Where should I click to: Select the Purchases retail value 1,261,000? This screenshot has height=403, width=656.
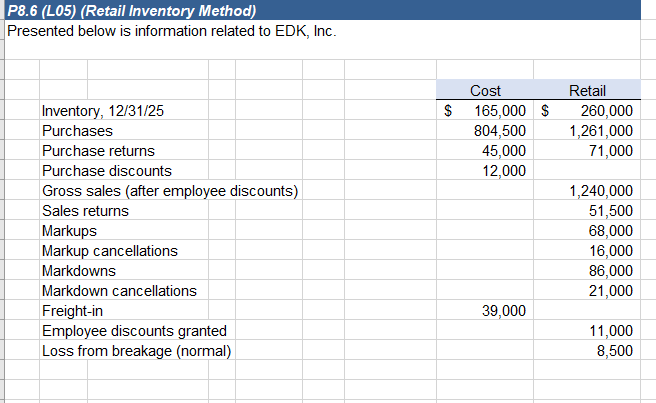587,131
